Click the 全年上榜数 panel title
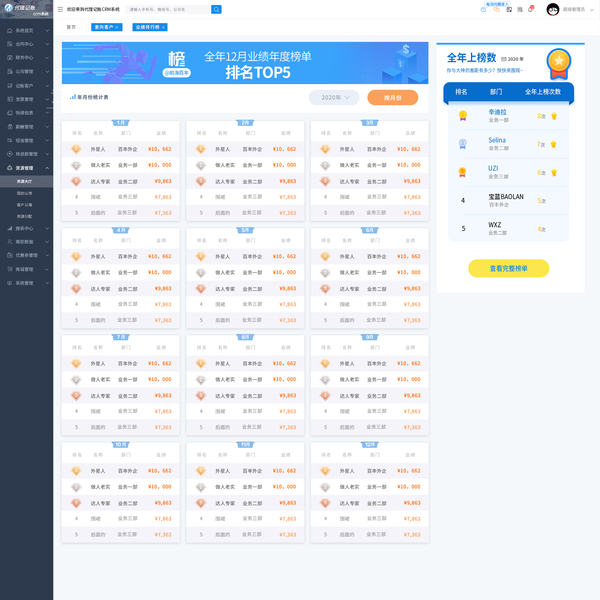 471,58
